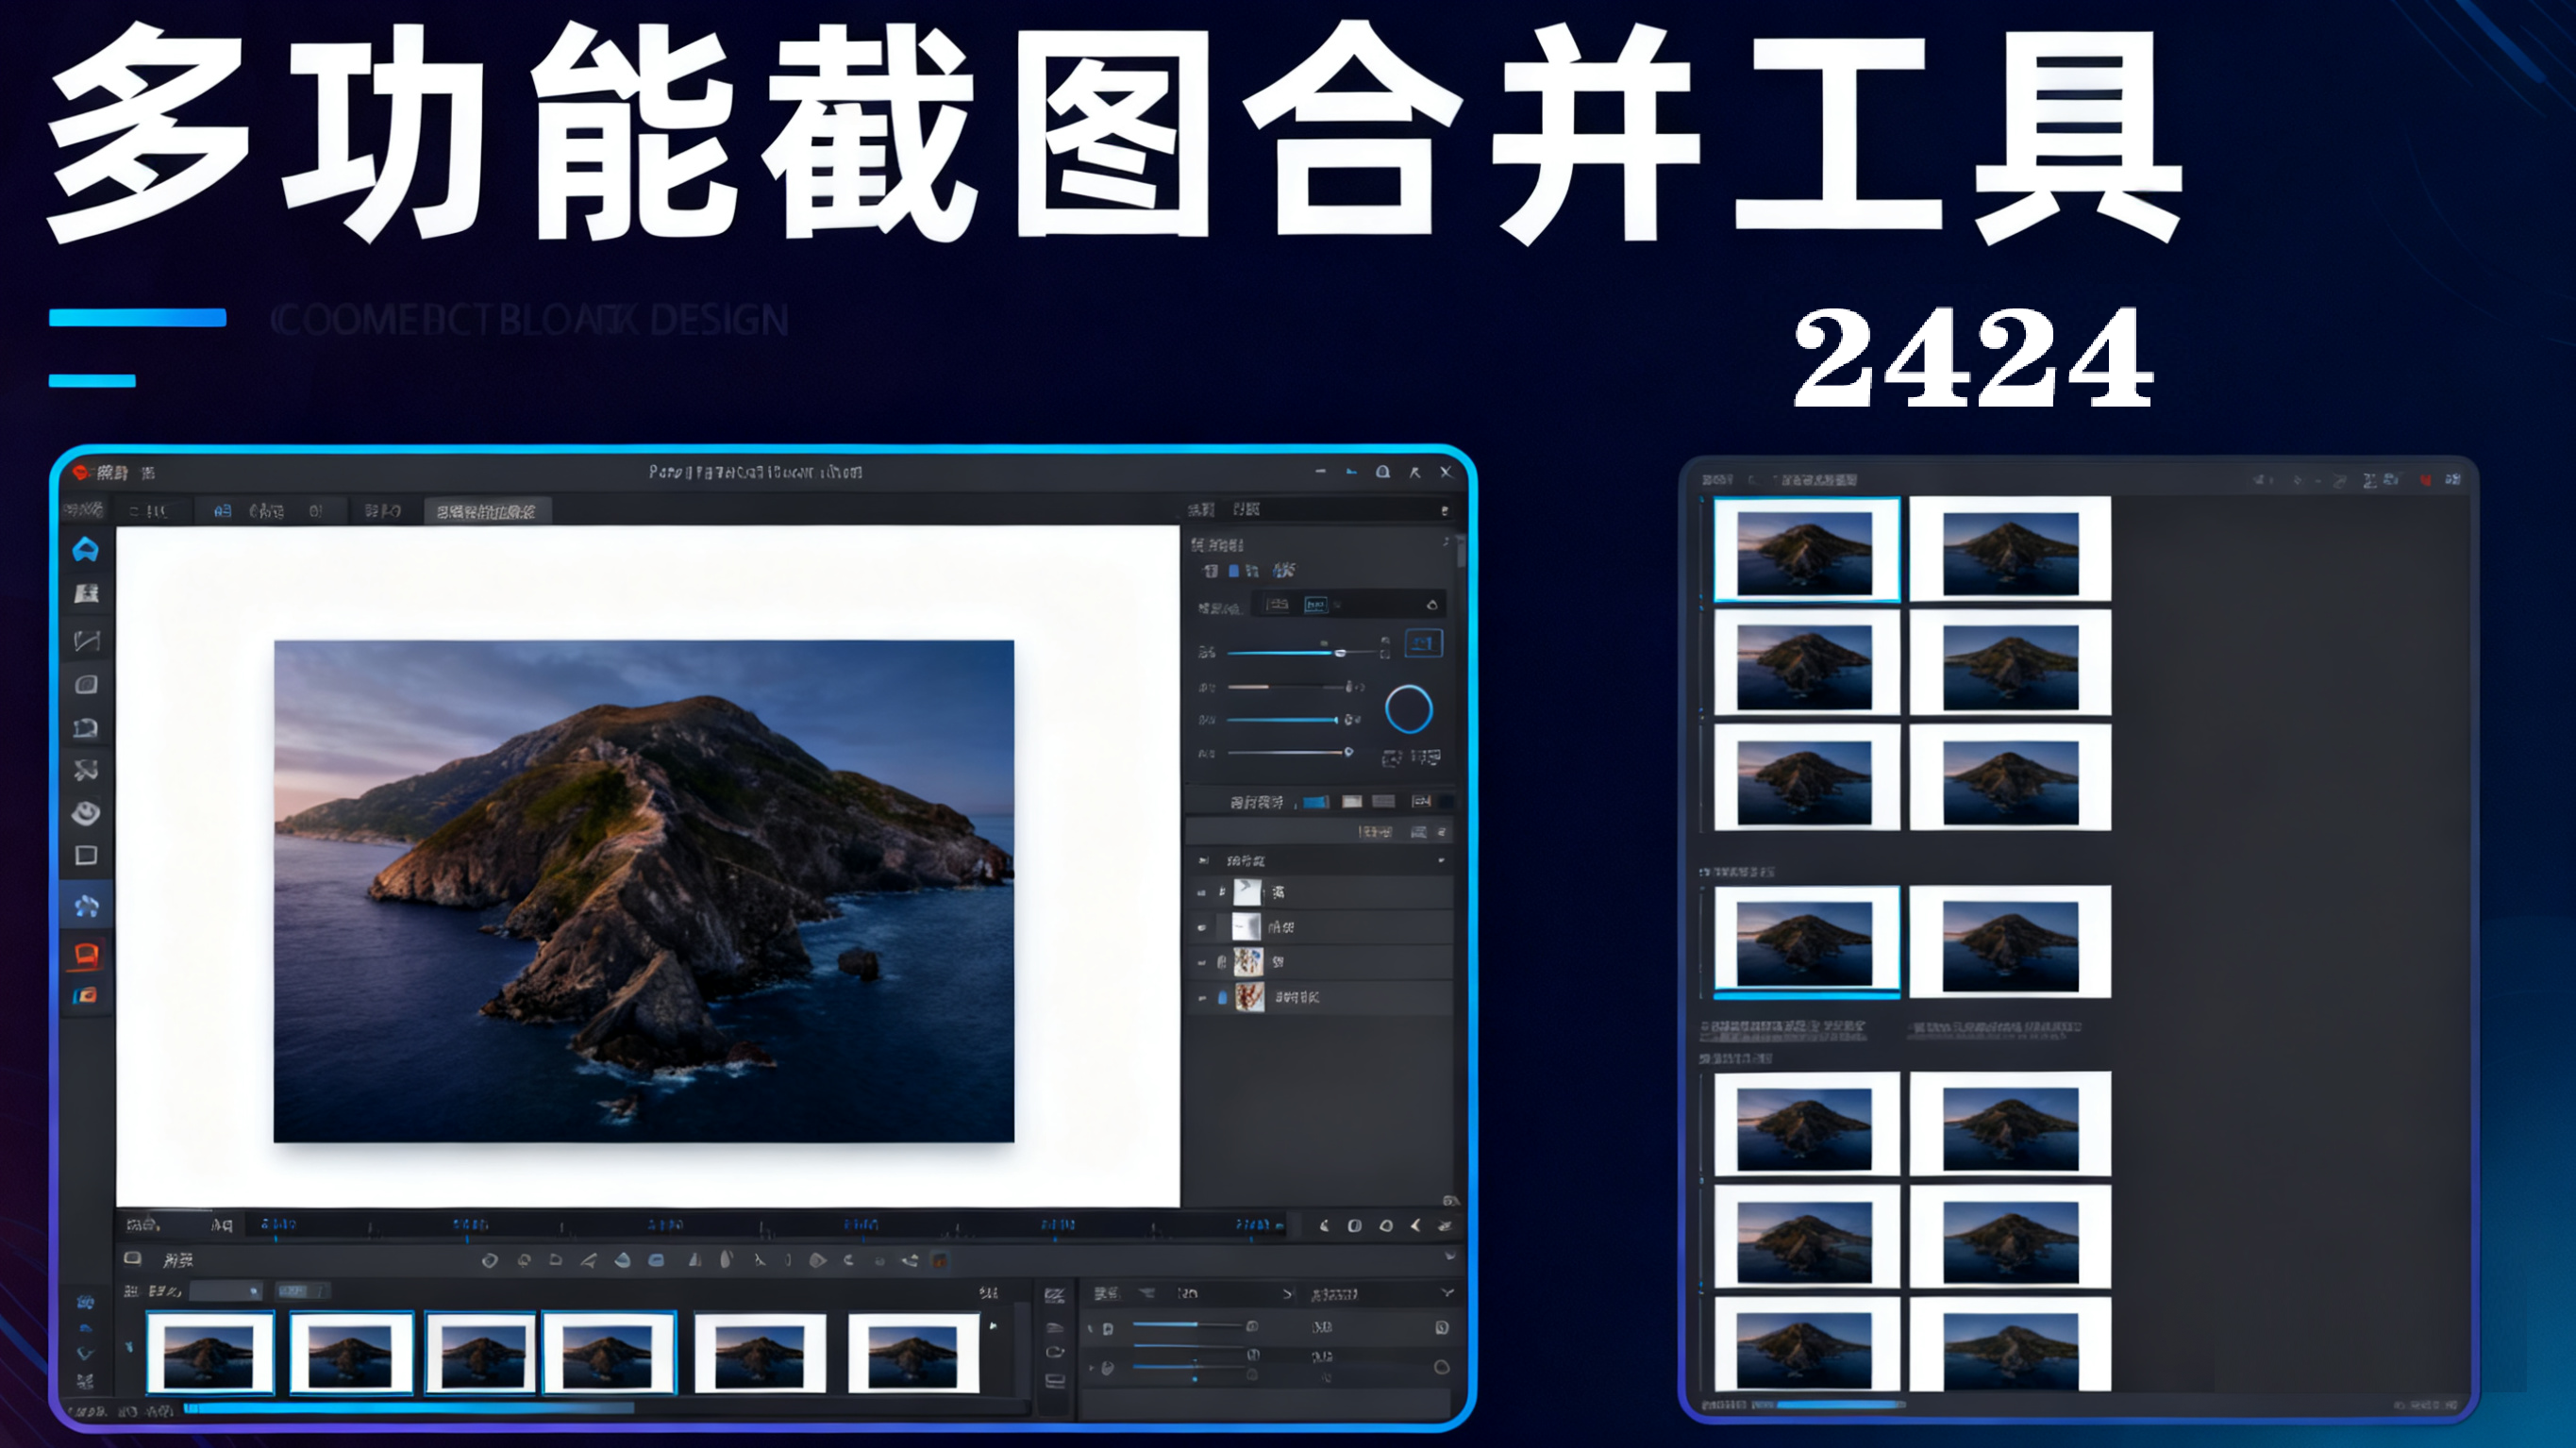Toggle visibility of the top layer row
This screenshot has height=1448, width=2576.
[x=1202, y=892]
